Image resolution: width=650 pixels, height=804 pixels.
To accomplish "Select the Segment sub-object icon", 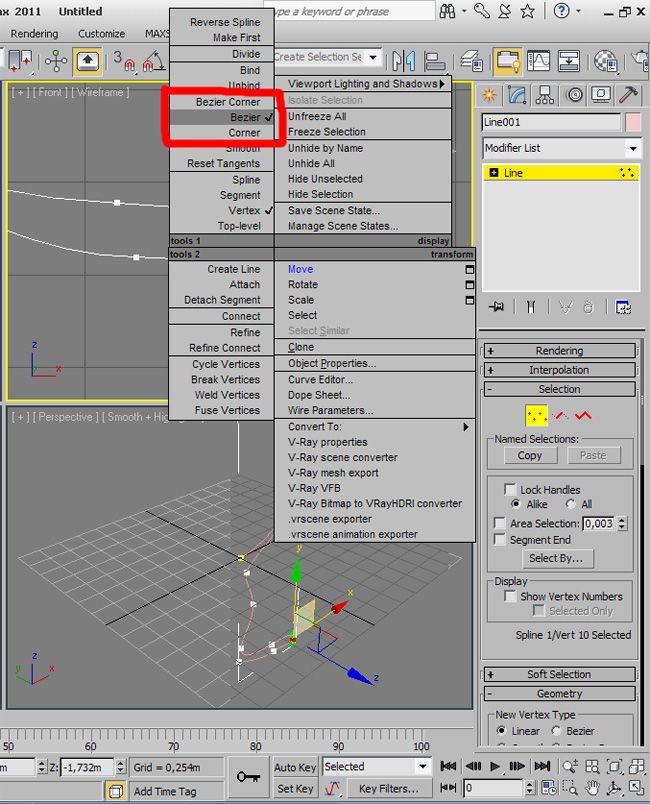I will [x=560, y=415].
